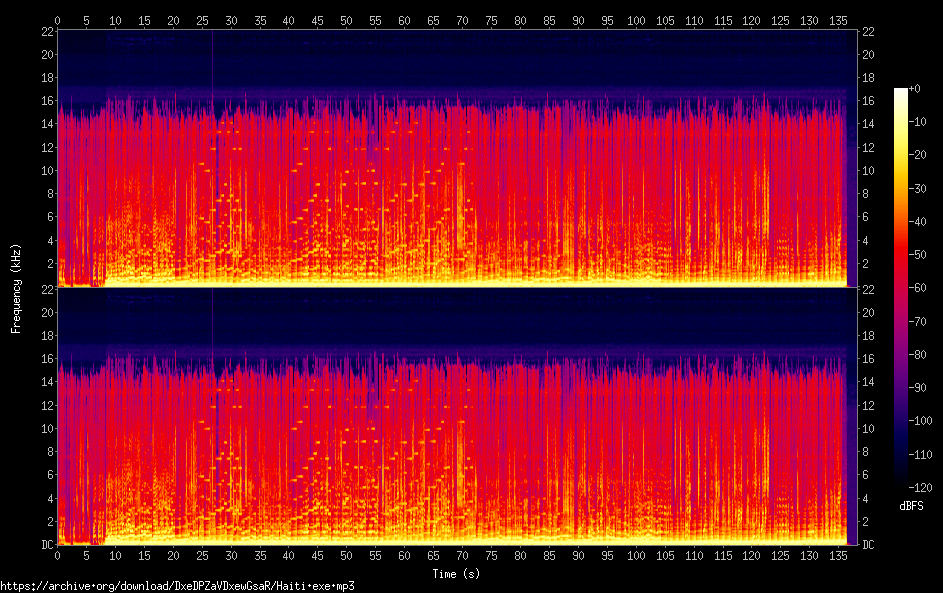Click the archive.org Haiti.exe.mp3 URL
The height and width of the screenshot is (593, 943).
click(x=177, y=586)
